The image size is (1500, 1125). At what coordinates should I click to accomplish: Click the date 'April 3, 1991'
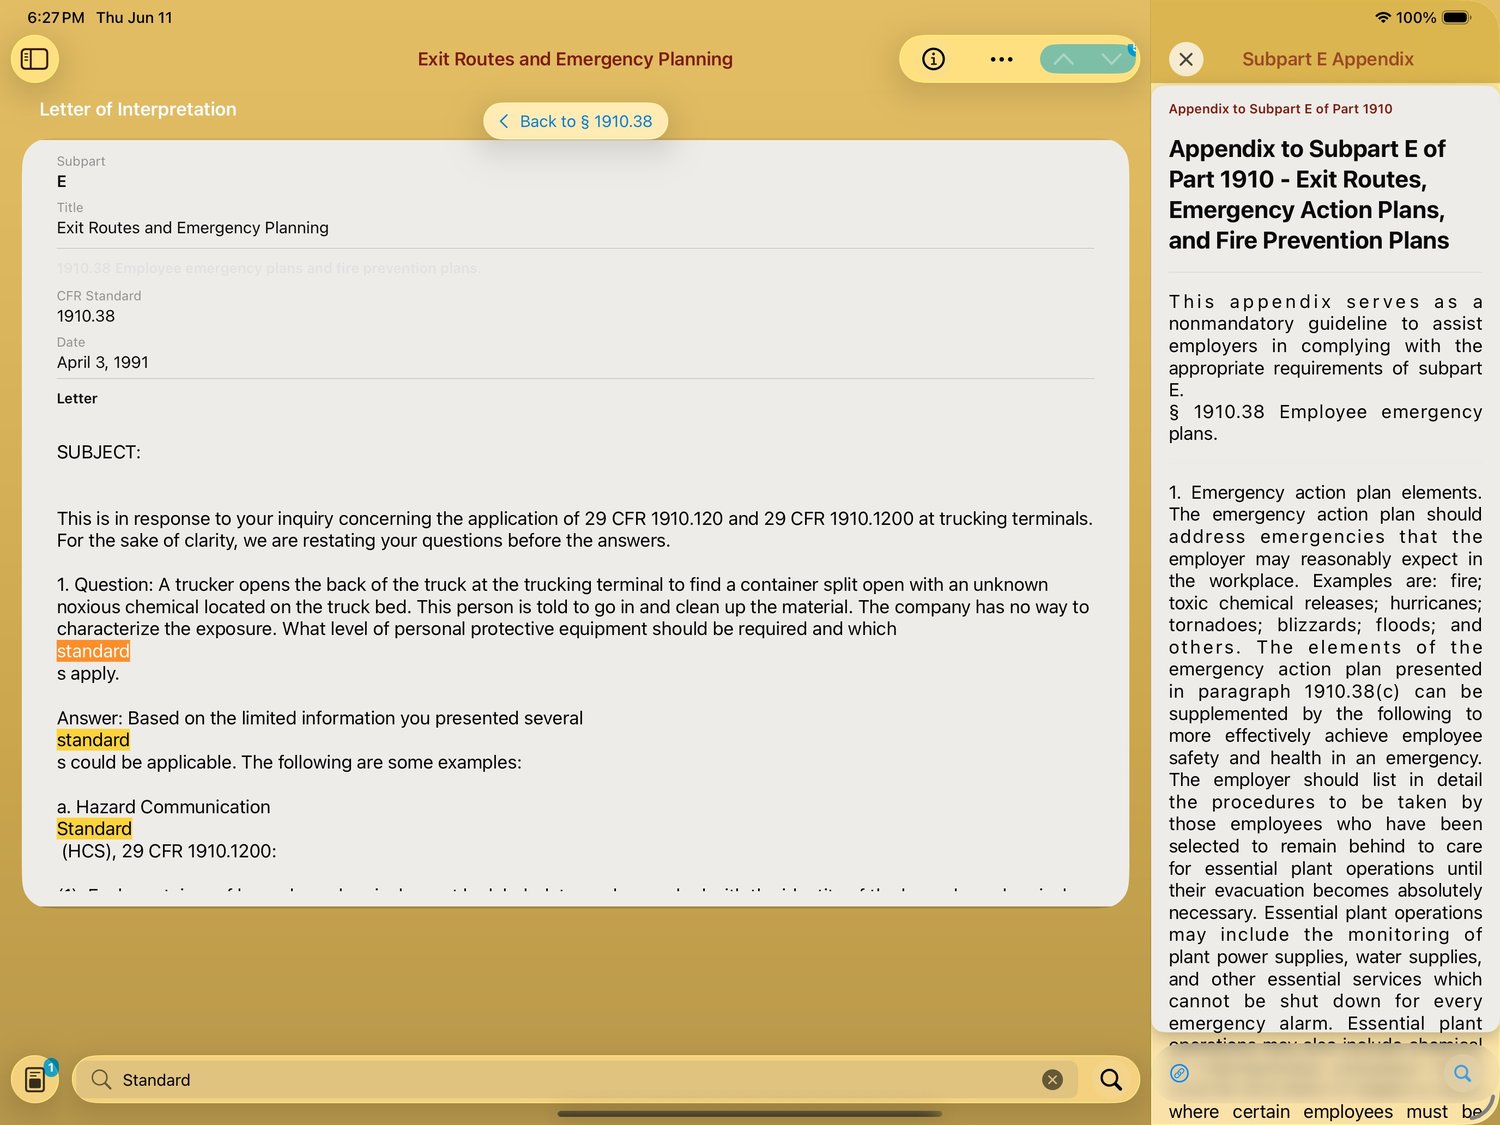pos(103,362)
